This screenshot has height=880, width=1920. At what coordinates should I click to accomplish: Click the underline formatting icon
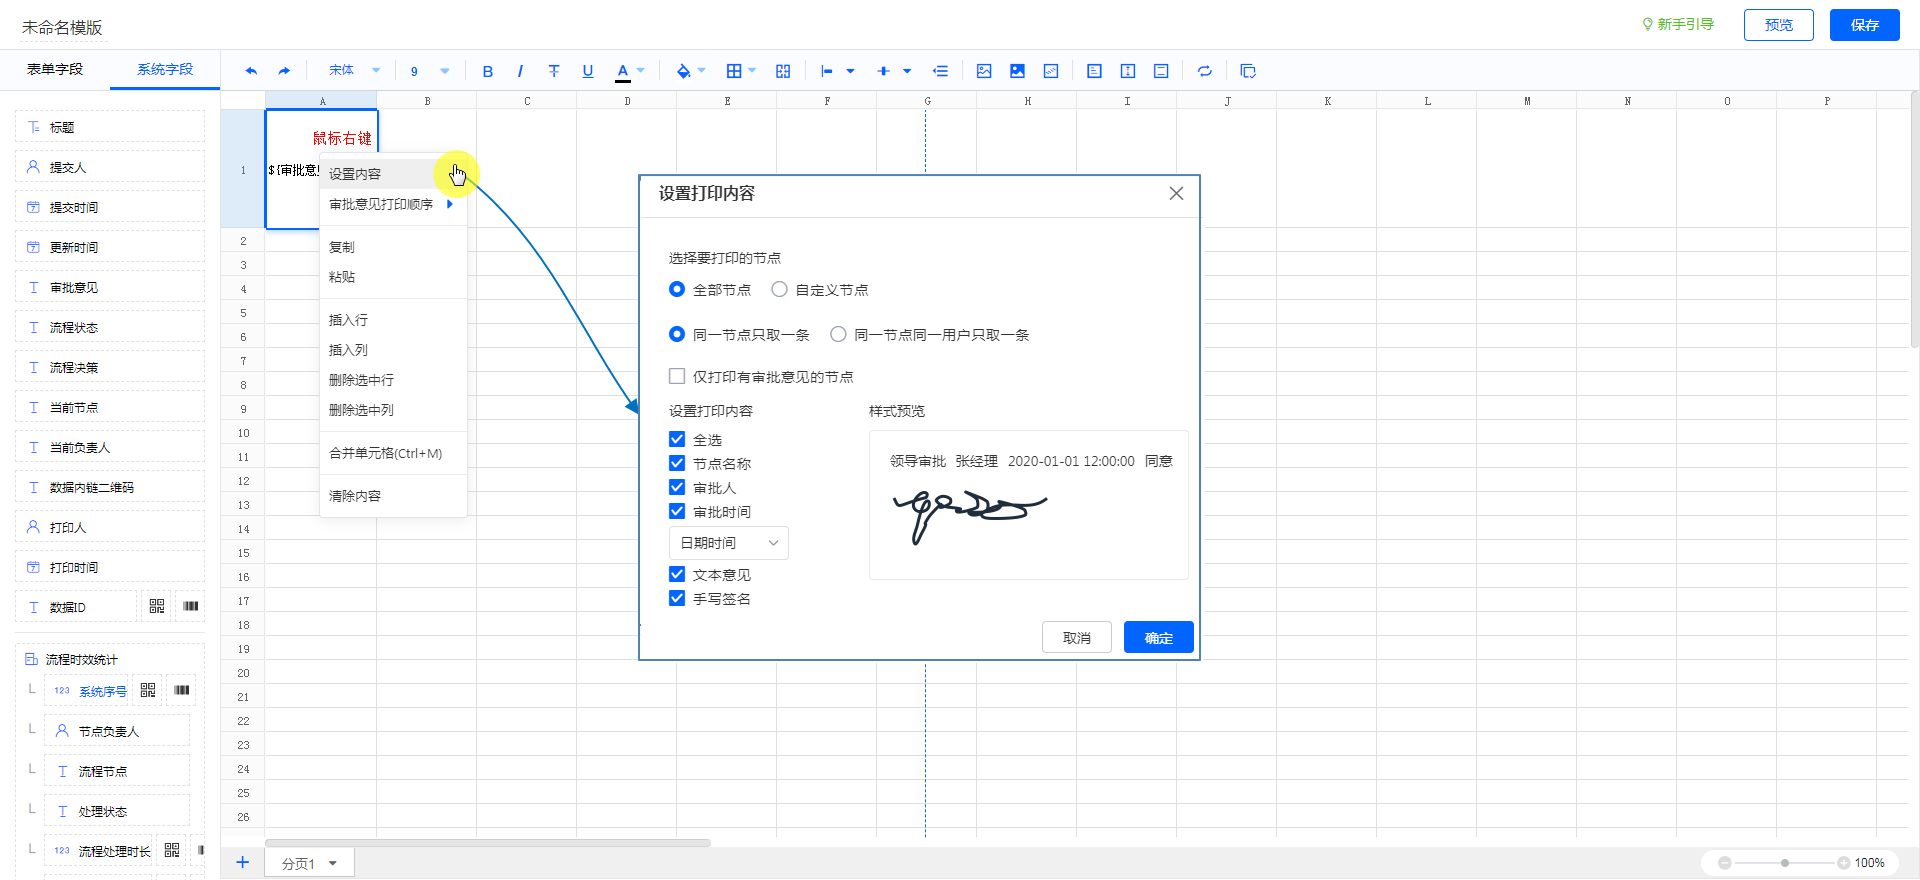(x=588, y=71)
